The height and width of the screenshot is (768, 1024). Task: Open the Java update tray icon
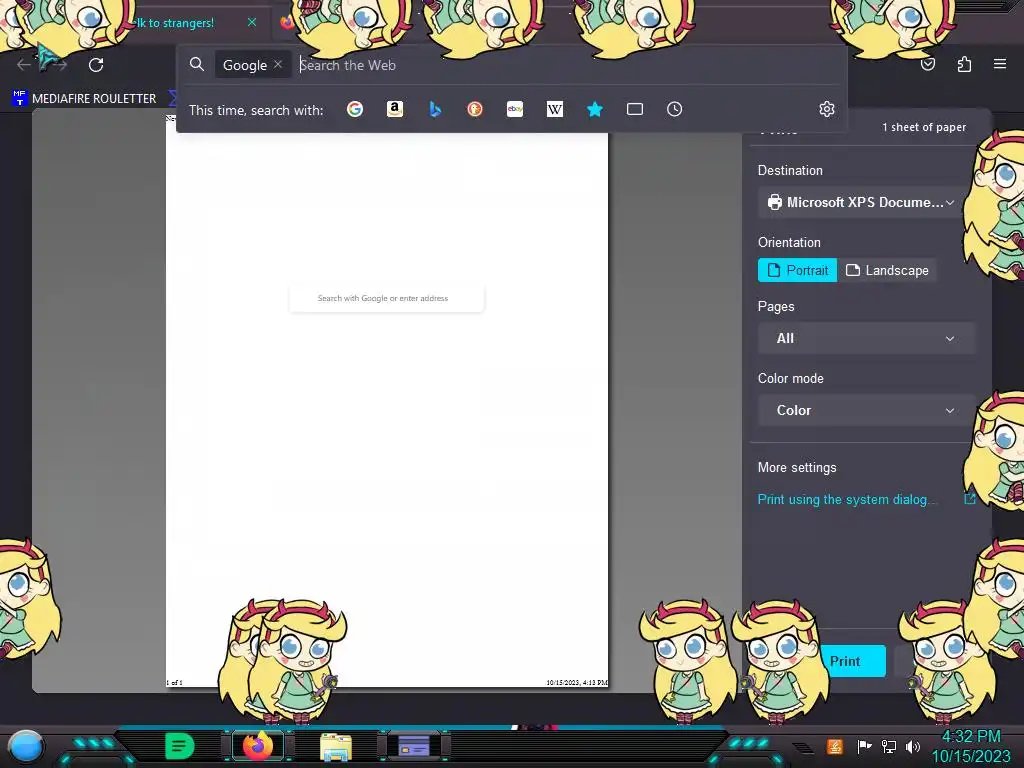coord(835,746)
